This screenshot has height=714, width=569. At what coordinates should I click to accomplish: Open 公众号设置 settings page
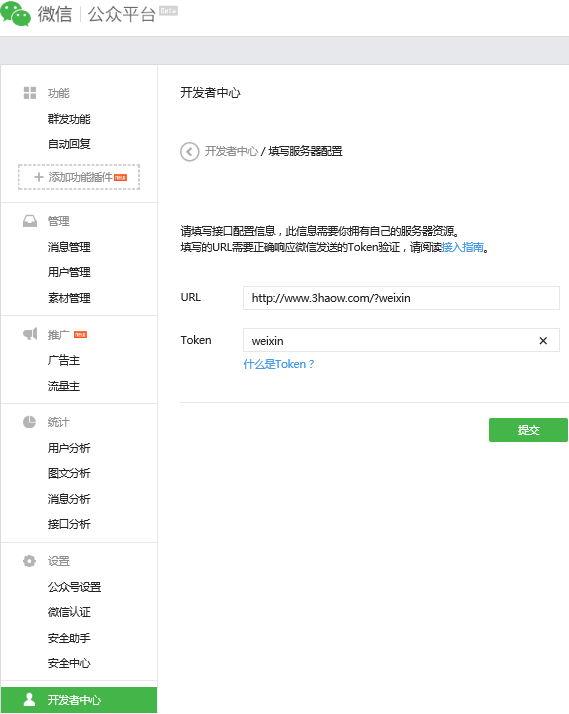click(x=74, y=587)
